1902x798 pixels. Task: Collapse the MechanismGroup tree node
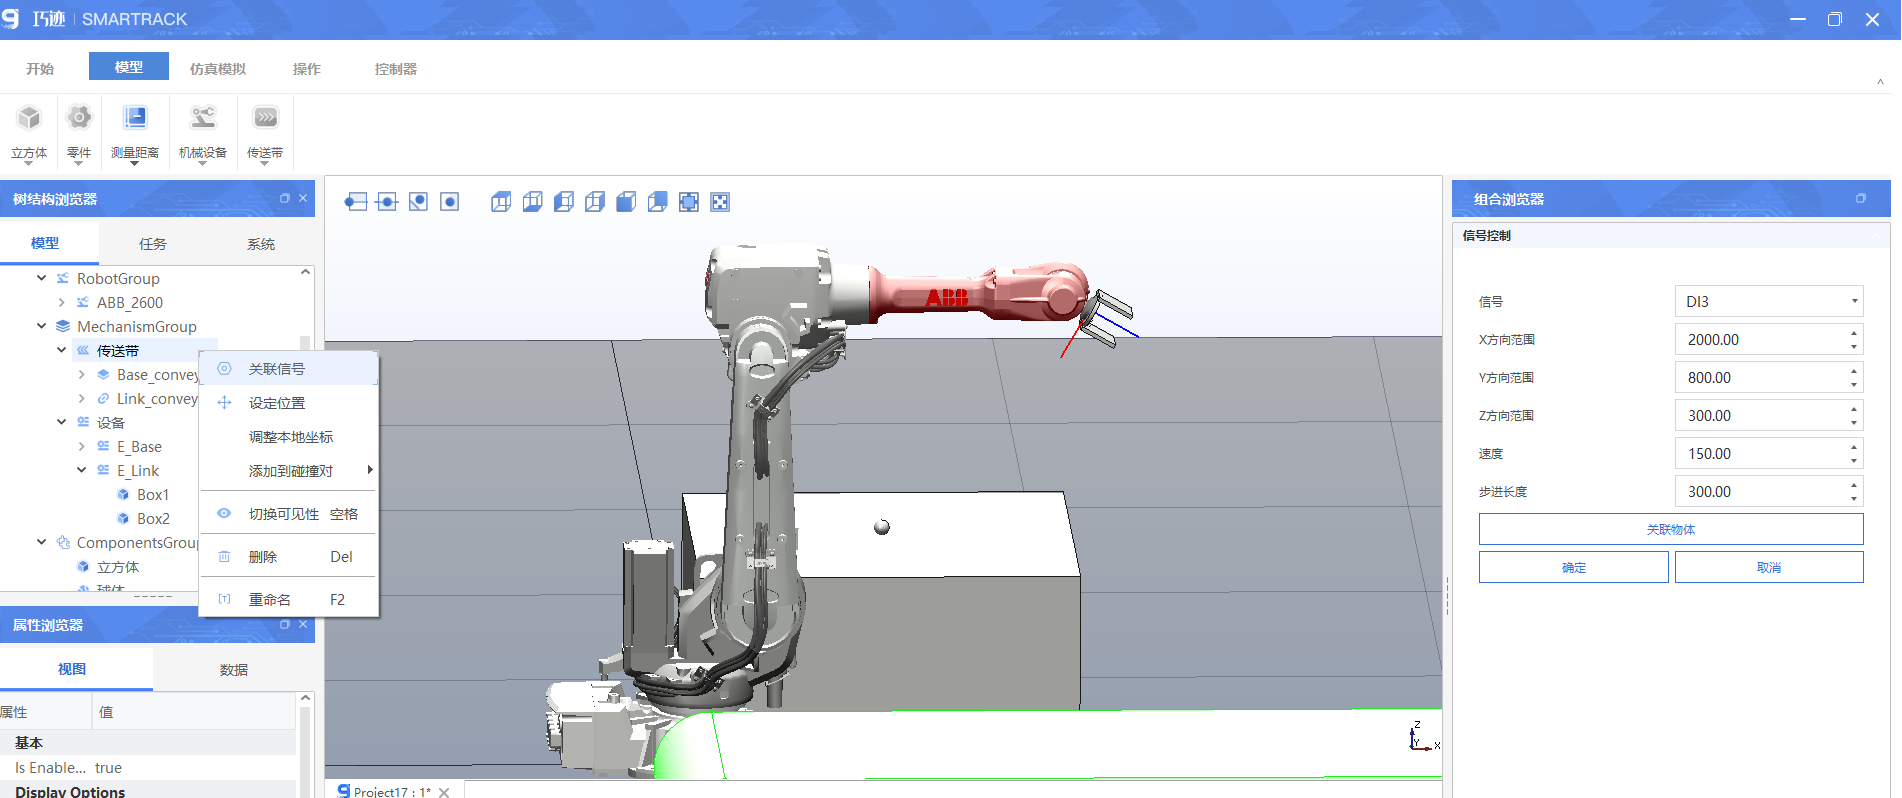click(x=41, y=326)
